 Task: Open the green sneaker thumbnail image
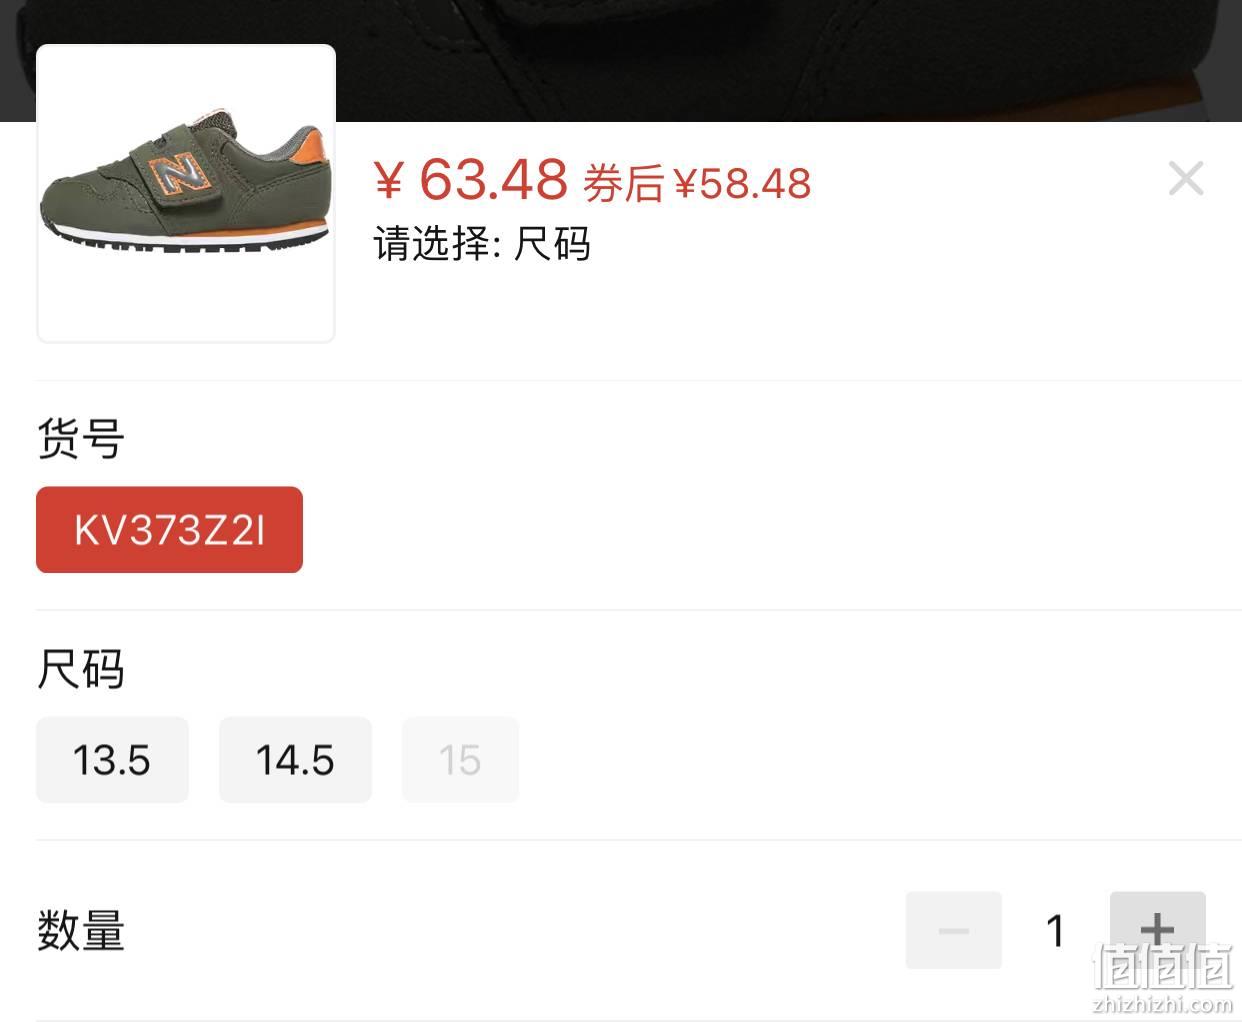click(186, 193)
